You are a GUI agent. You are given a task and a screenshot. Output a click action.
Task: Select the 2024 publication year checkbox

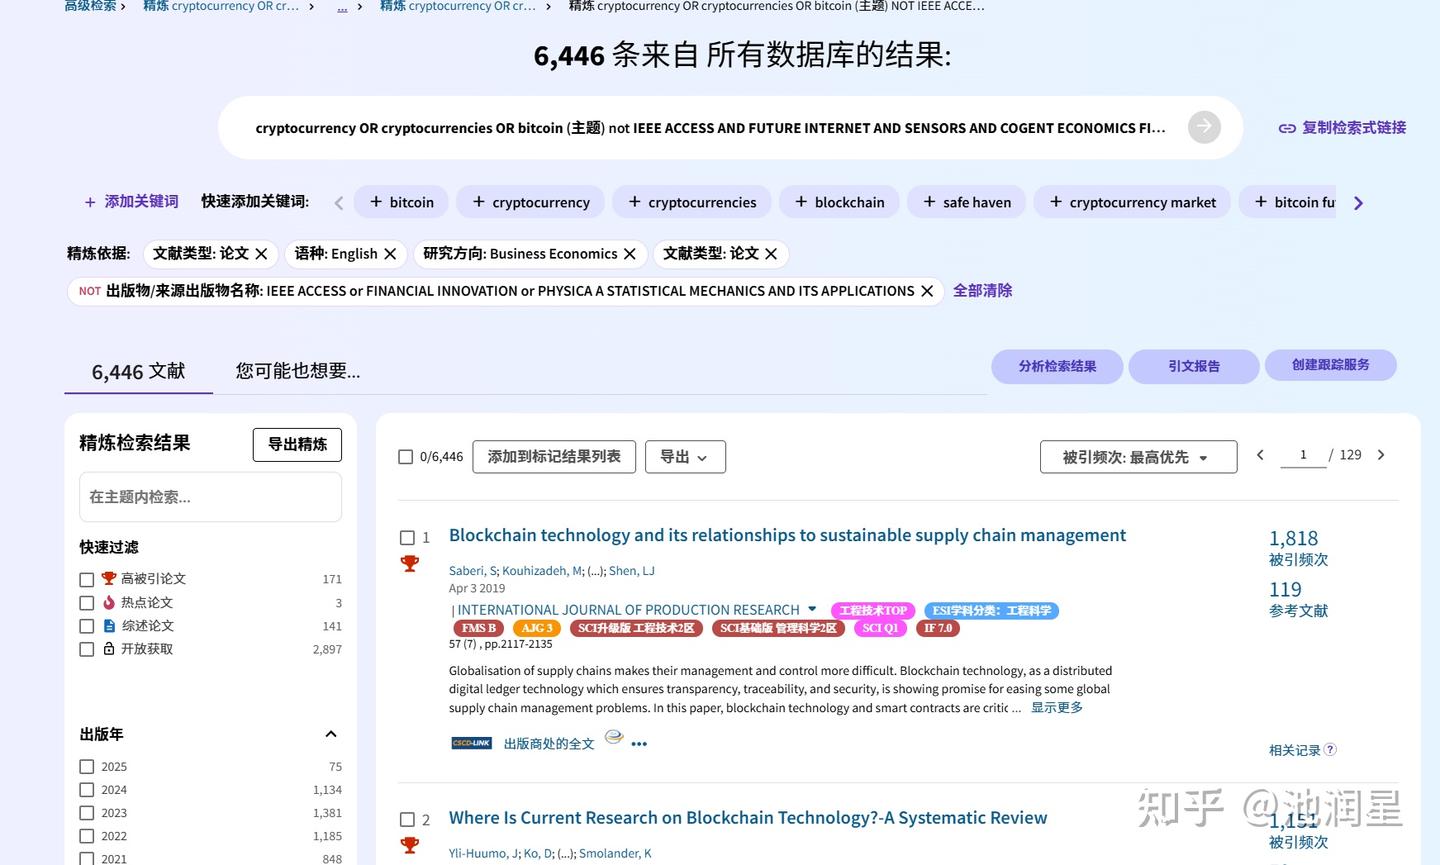pyautogui.click(x=87, y=789)
